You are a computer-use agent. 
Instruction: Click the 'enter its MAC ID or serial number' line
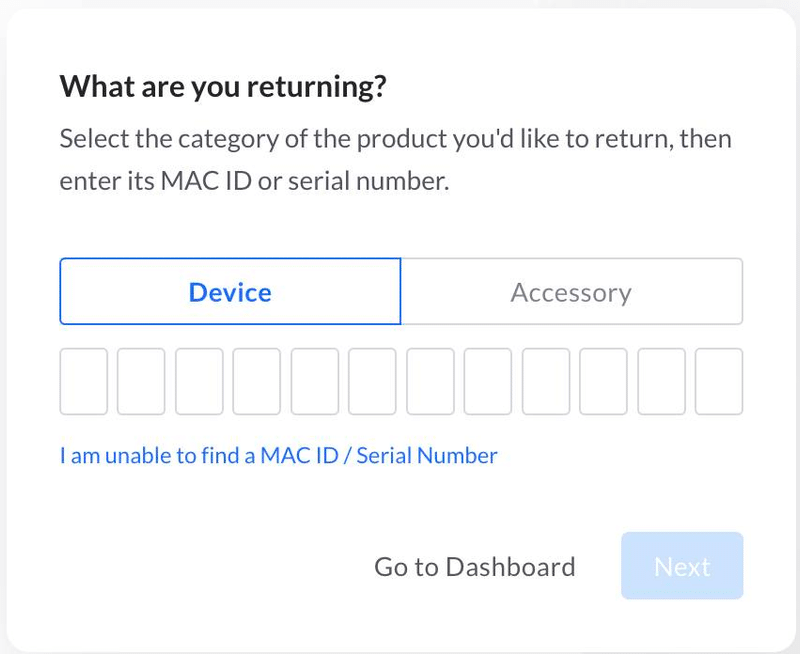click(x=254, y=182)
